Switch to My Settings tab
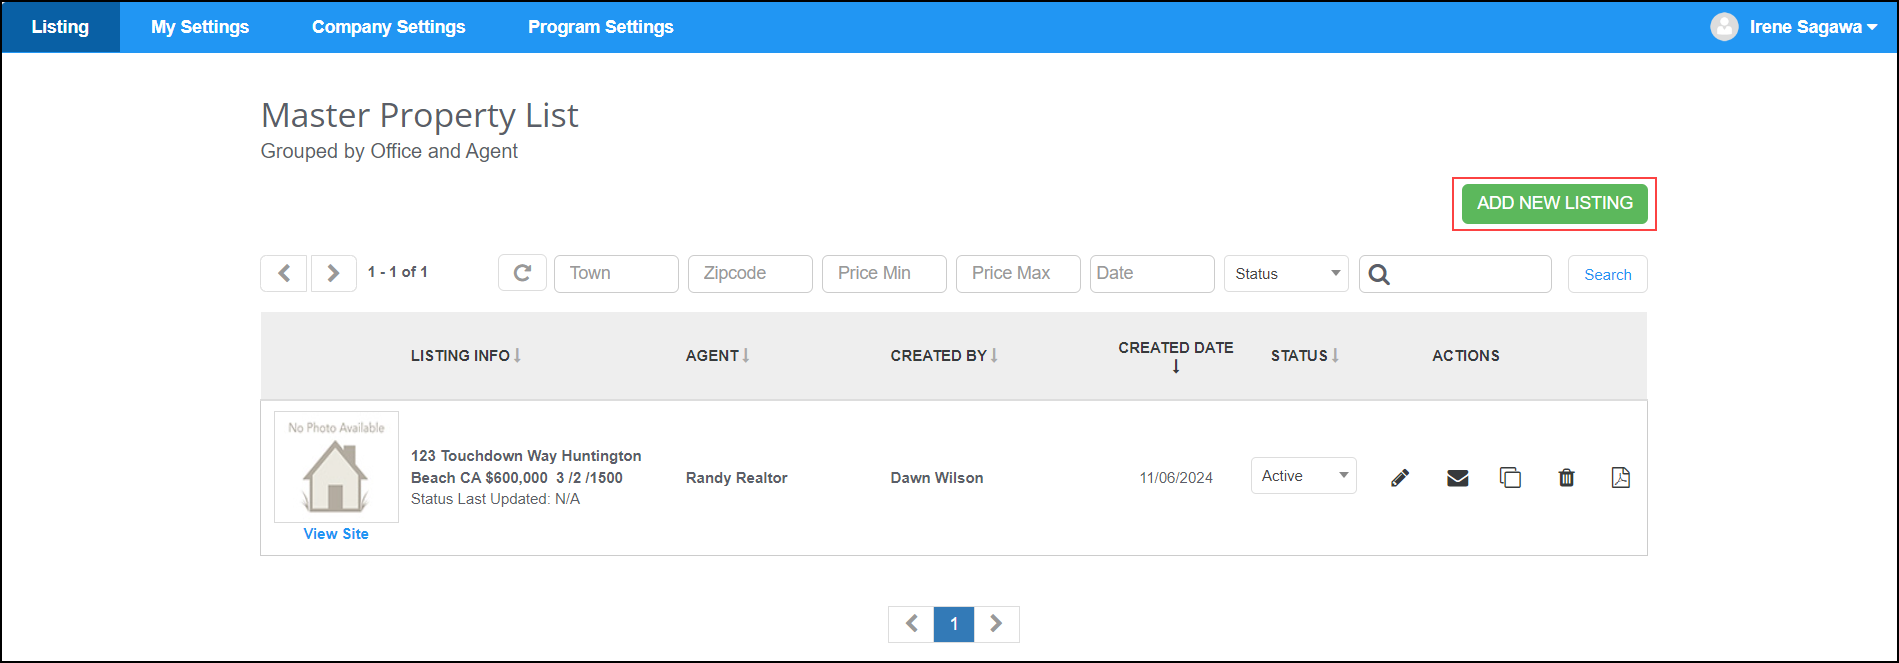1899x663 pixels. [200, 27]
